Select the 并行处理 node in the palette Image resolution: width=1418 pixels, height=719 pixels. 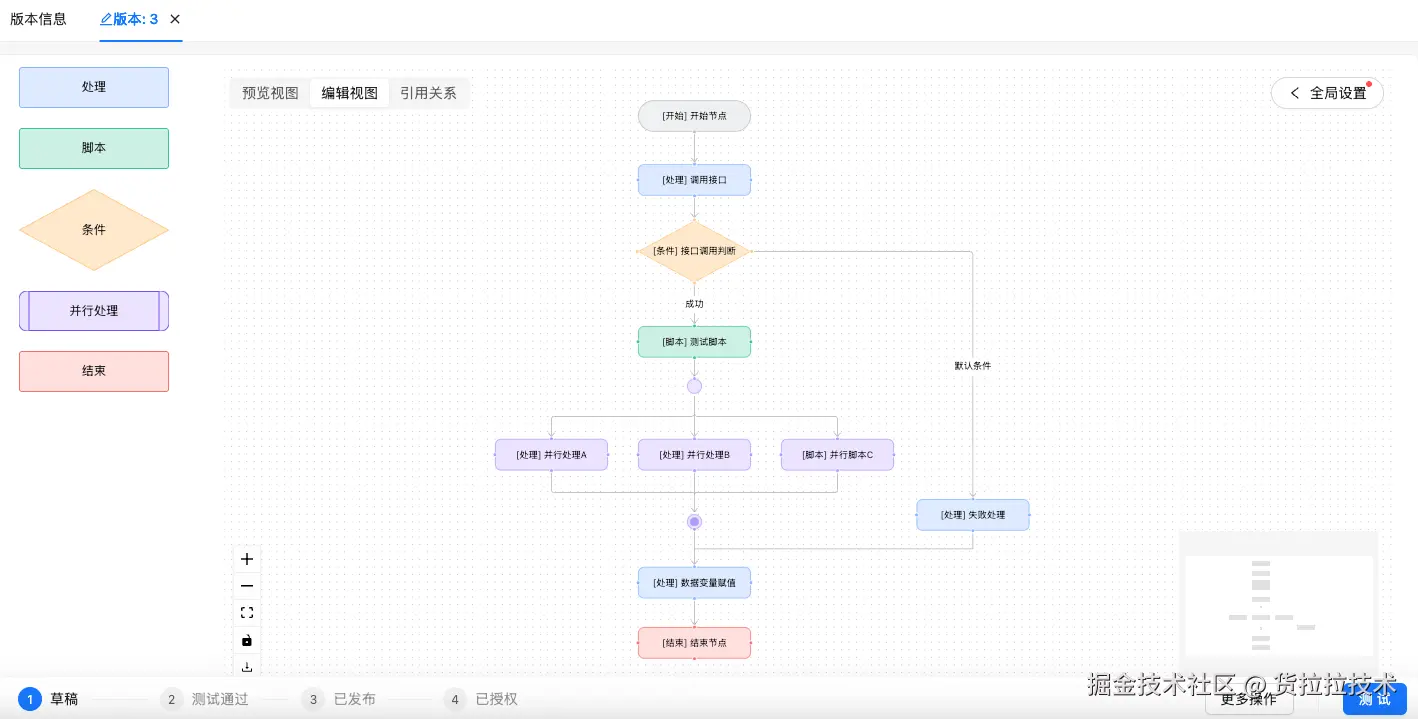coord(93,311)
